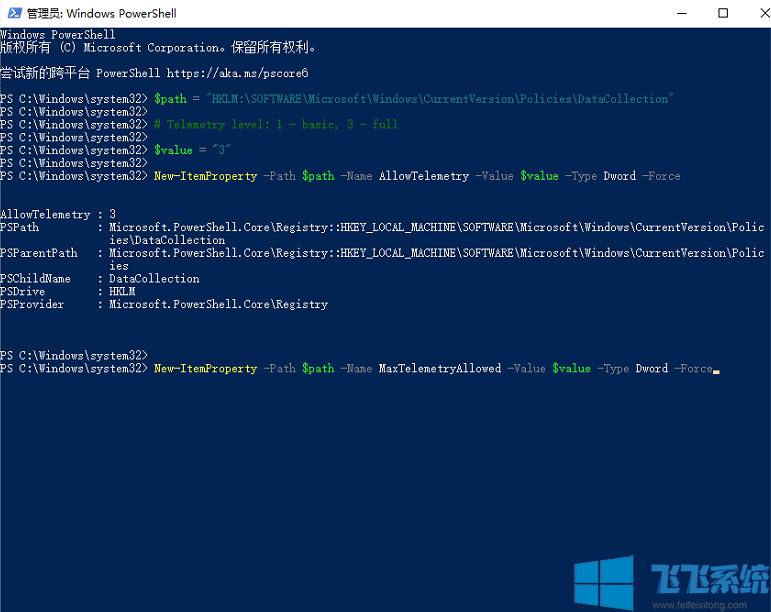This screenshot has height=612, width=771.
Task: Click the https://aka.ms/pscore6 URL text
Action: [237, 73]
